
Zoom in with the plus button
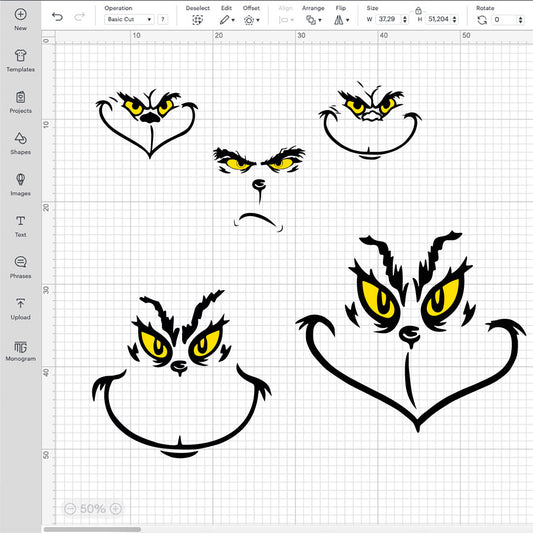click(116, 509)
